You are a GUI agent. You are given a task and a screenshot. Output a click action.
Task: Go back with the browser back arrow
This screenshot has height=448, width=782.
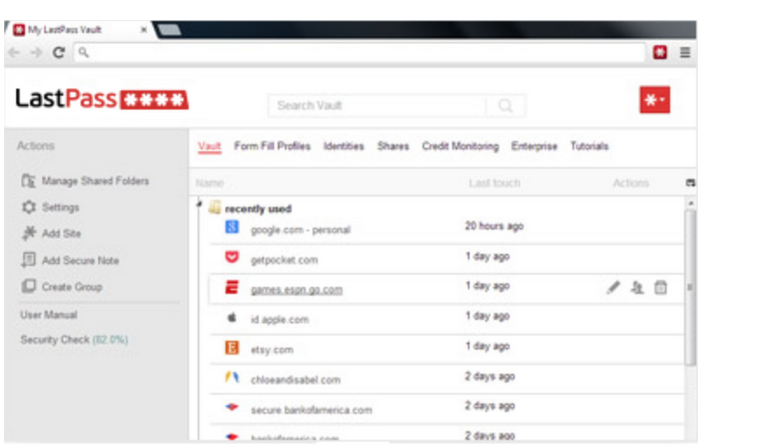[14, 52]
